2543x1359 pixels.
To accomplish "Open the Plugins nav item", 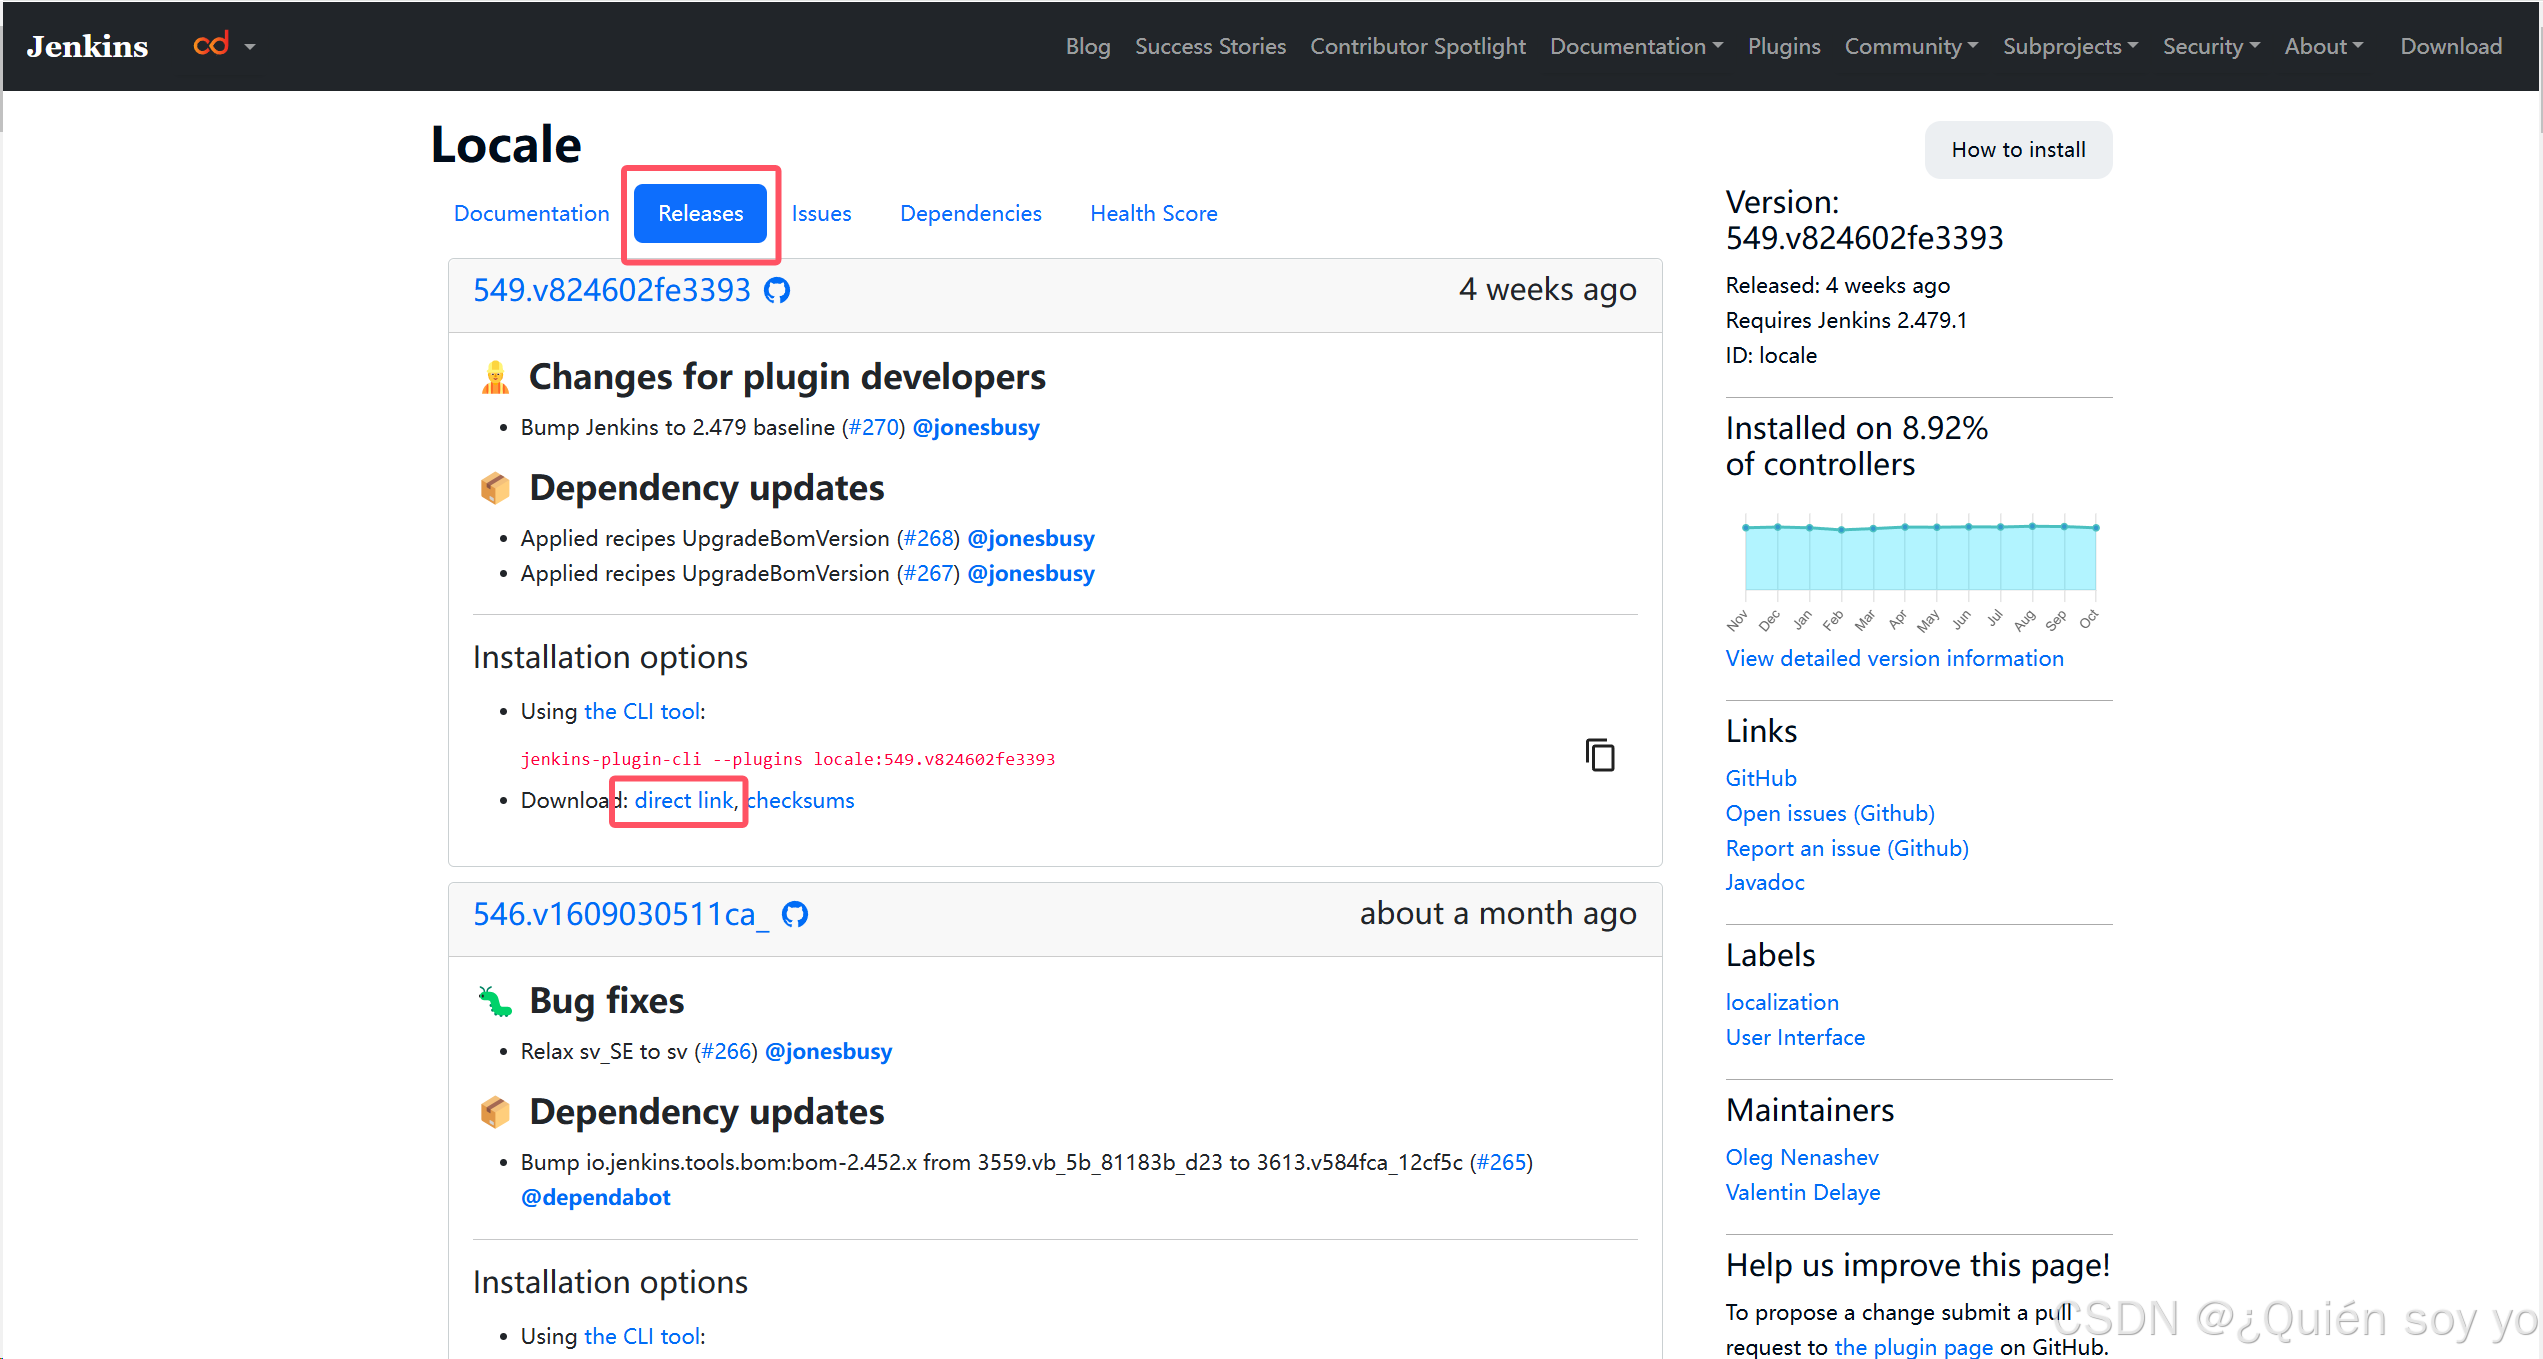I will point(1784,46).
